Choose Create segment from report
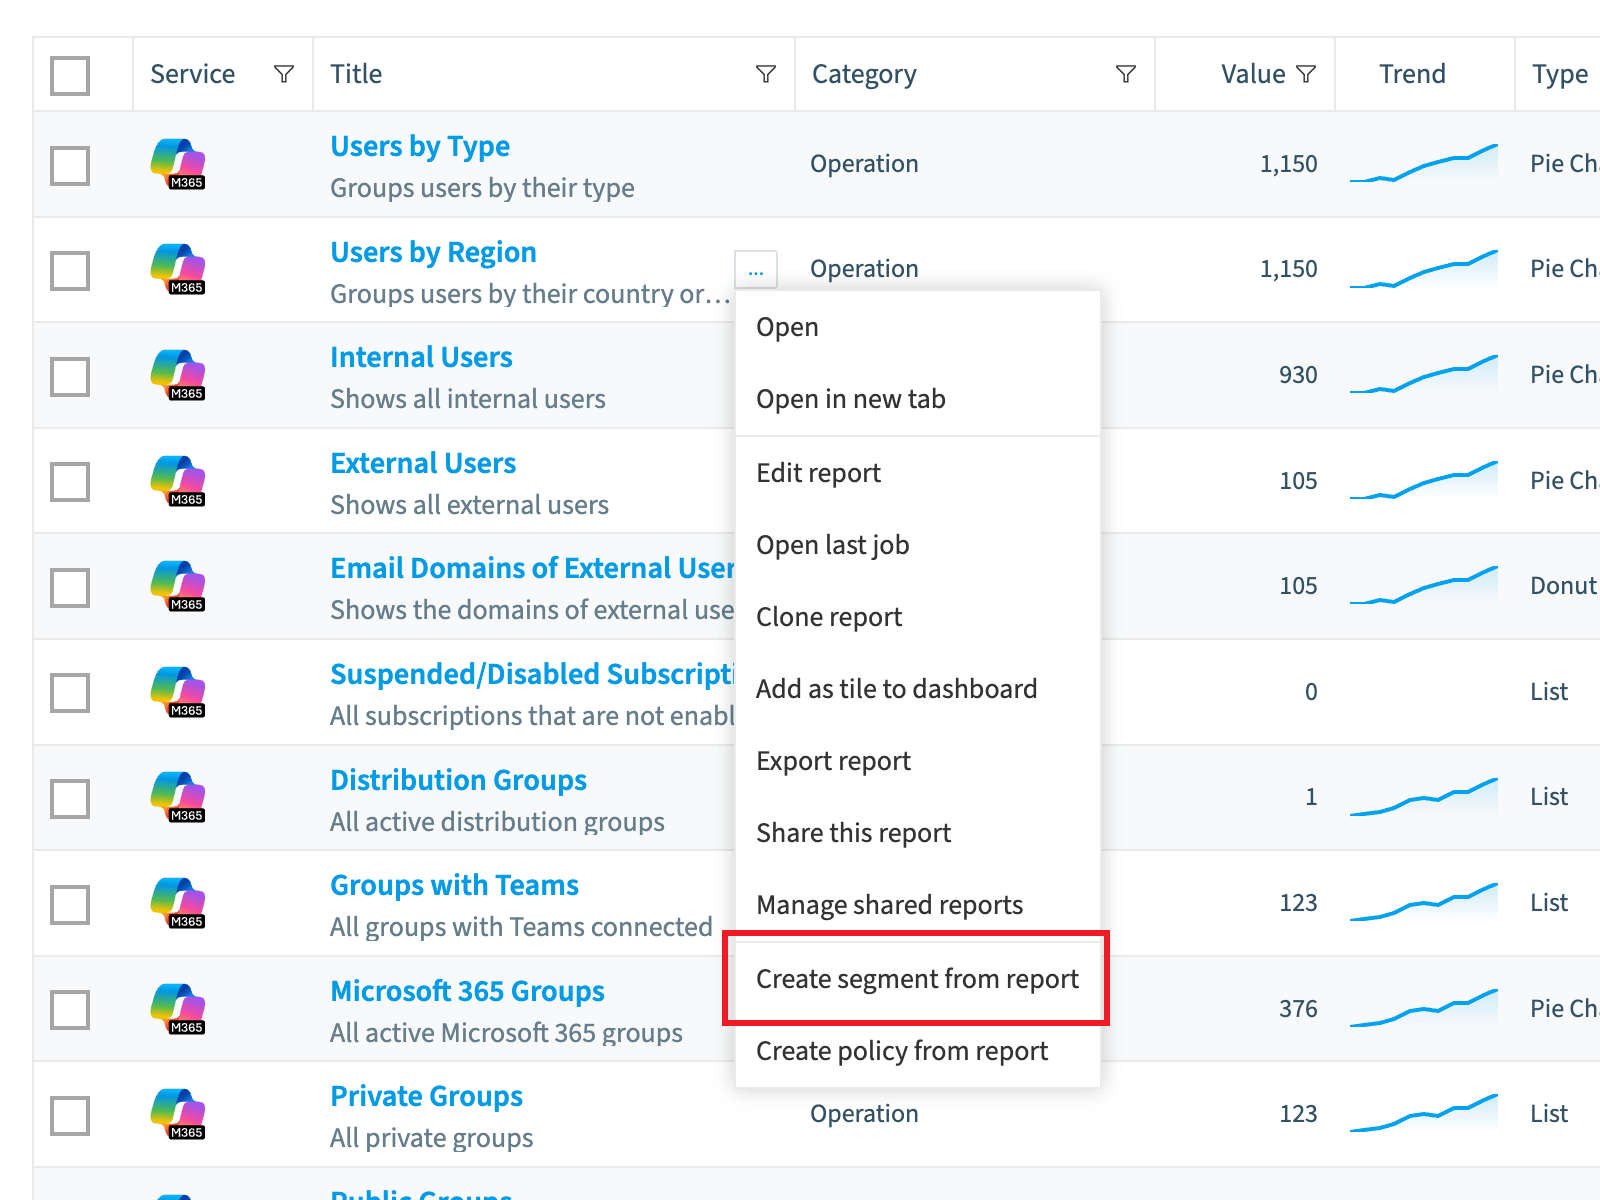This screenshot has height=1200, width=1600. point(918,979)
